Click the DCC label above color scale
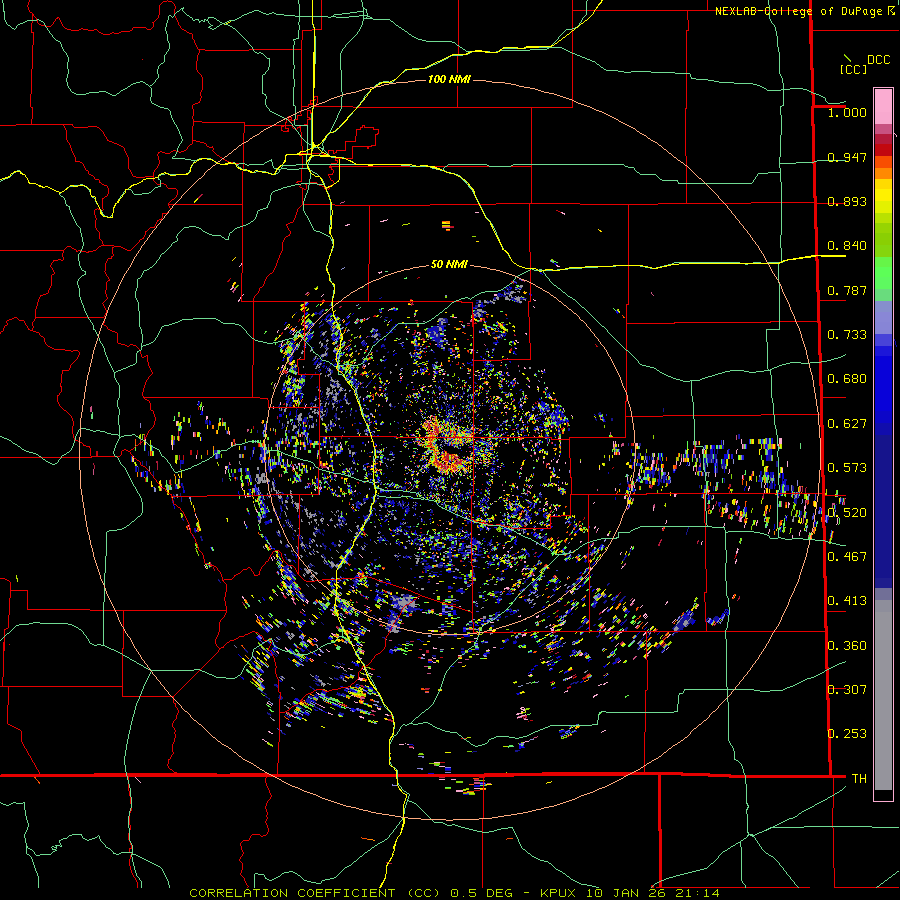 tap(878, 60)
